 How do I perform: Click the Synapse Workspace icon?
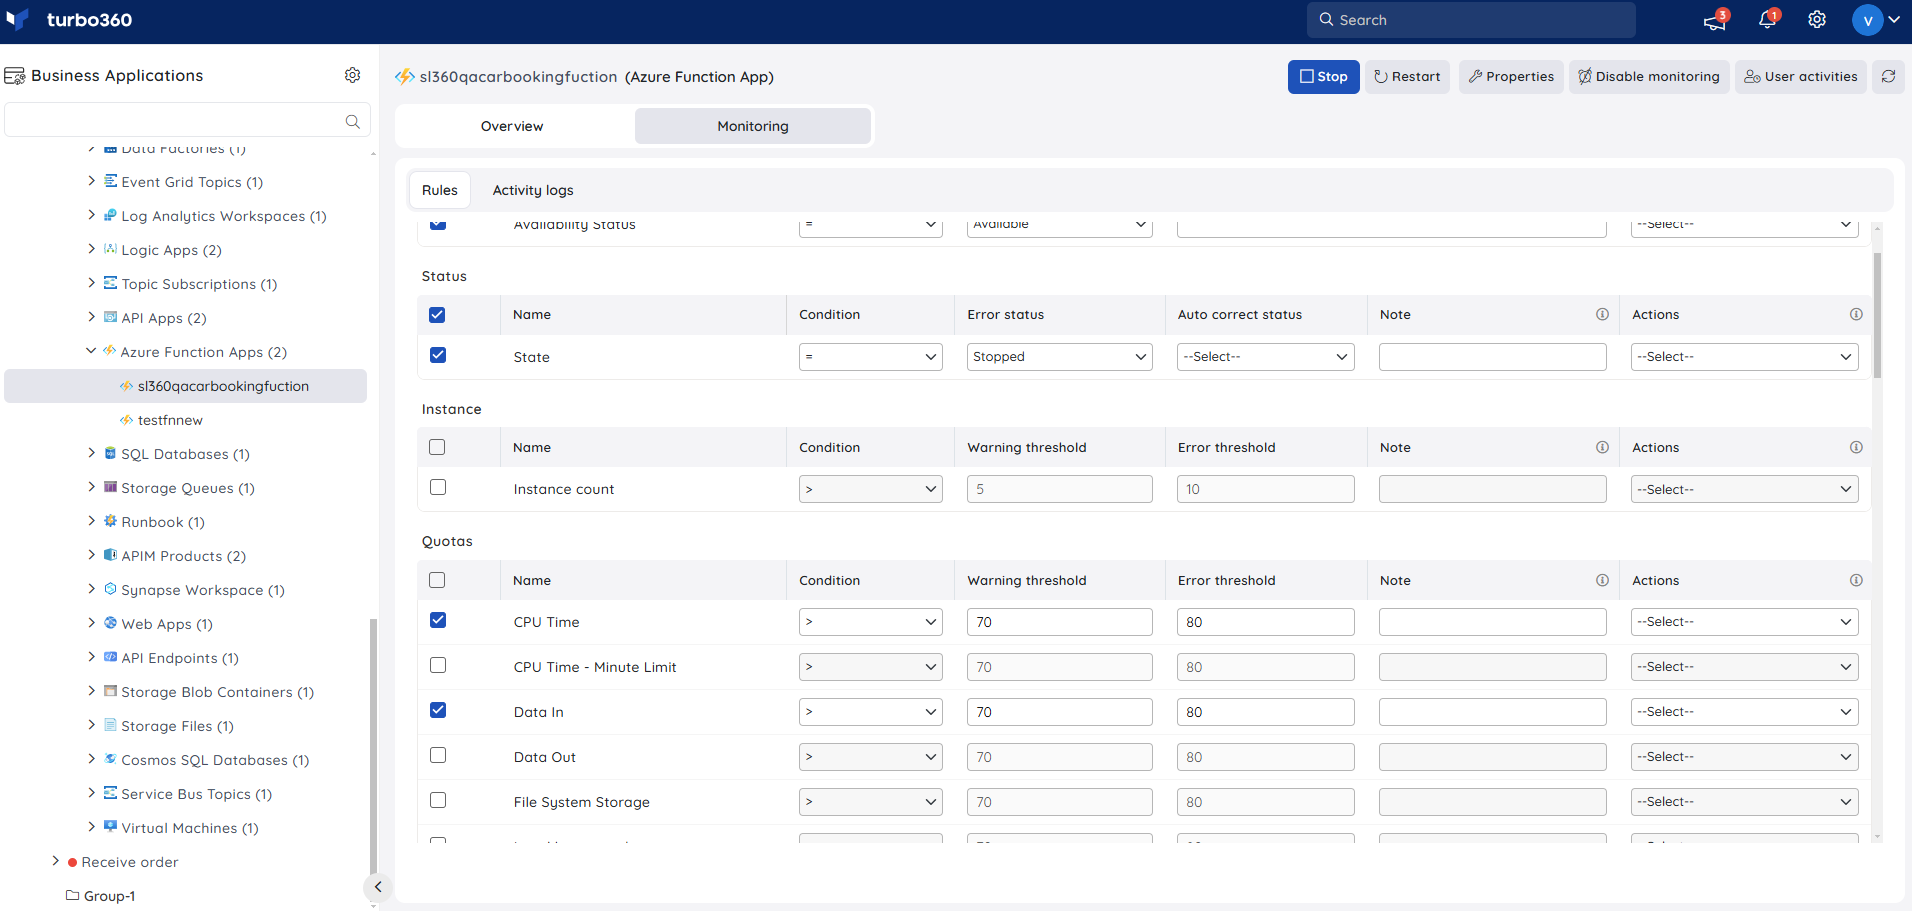pyautogui.click(x=111, y=589)
